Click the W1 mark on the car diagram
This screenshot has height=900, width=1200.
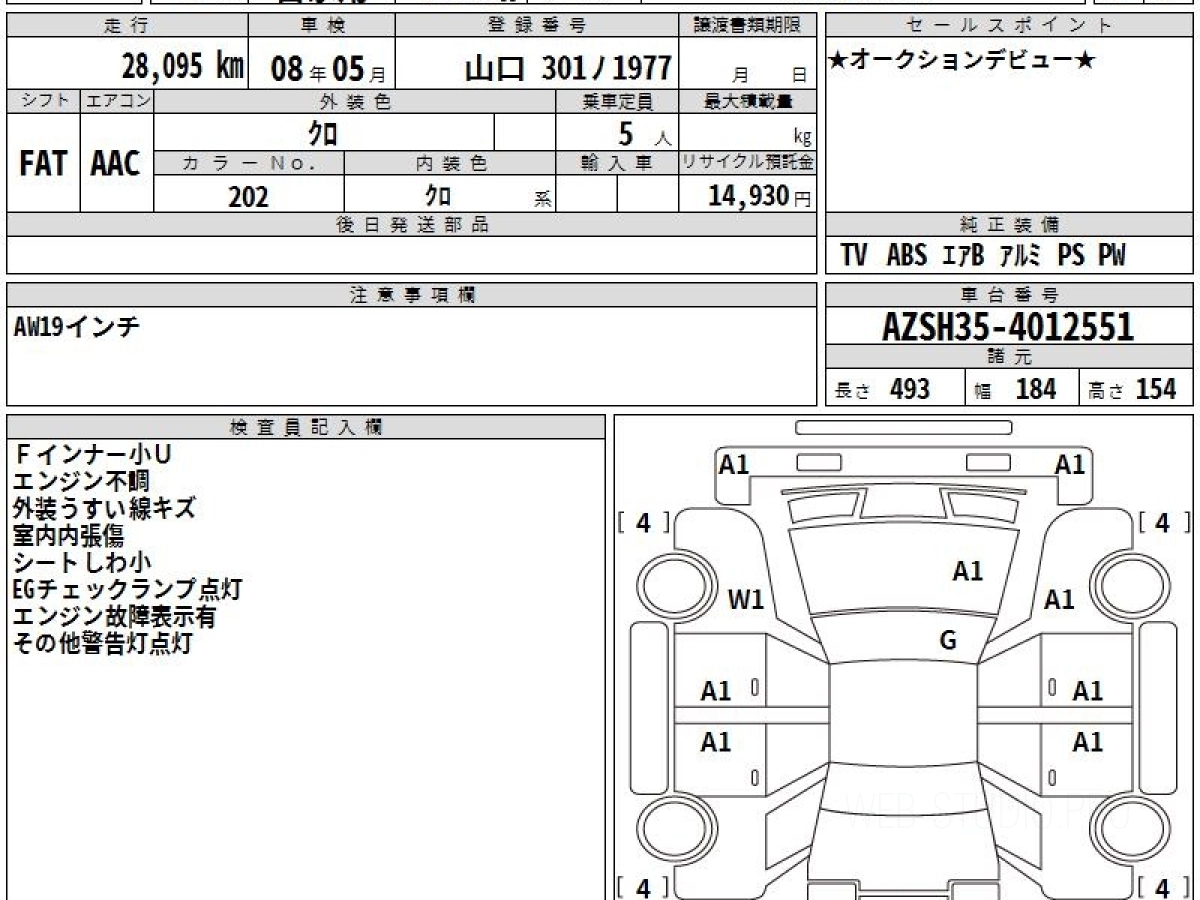(x=746, y=600)
